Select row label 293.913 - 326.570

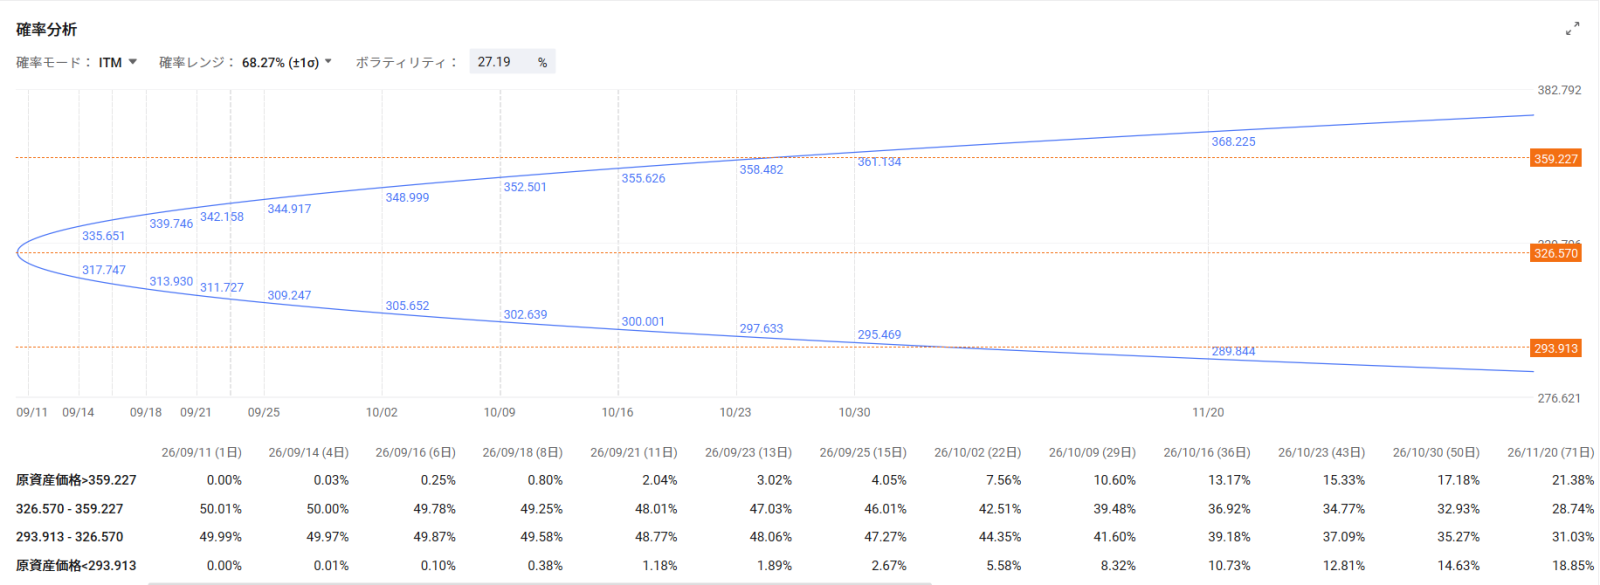pos(69,537)
